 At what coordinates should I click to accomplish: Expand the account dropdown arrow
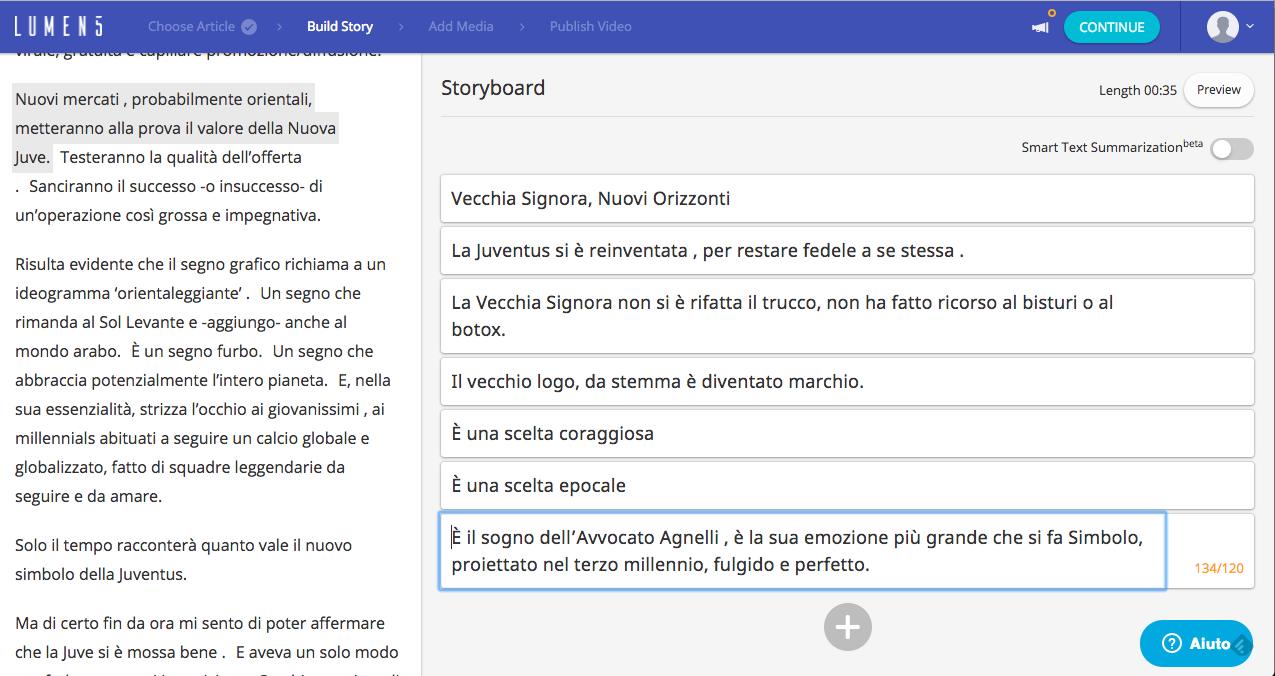point(1250,27)
